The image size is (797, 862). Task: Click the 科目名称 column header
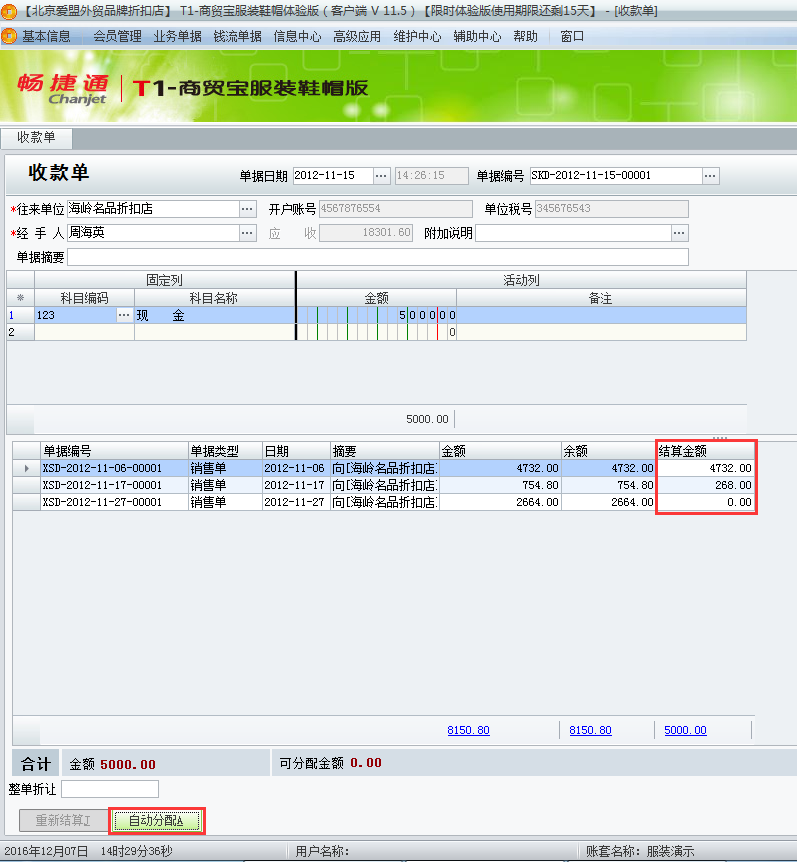(214, 298)
